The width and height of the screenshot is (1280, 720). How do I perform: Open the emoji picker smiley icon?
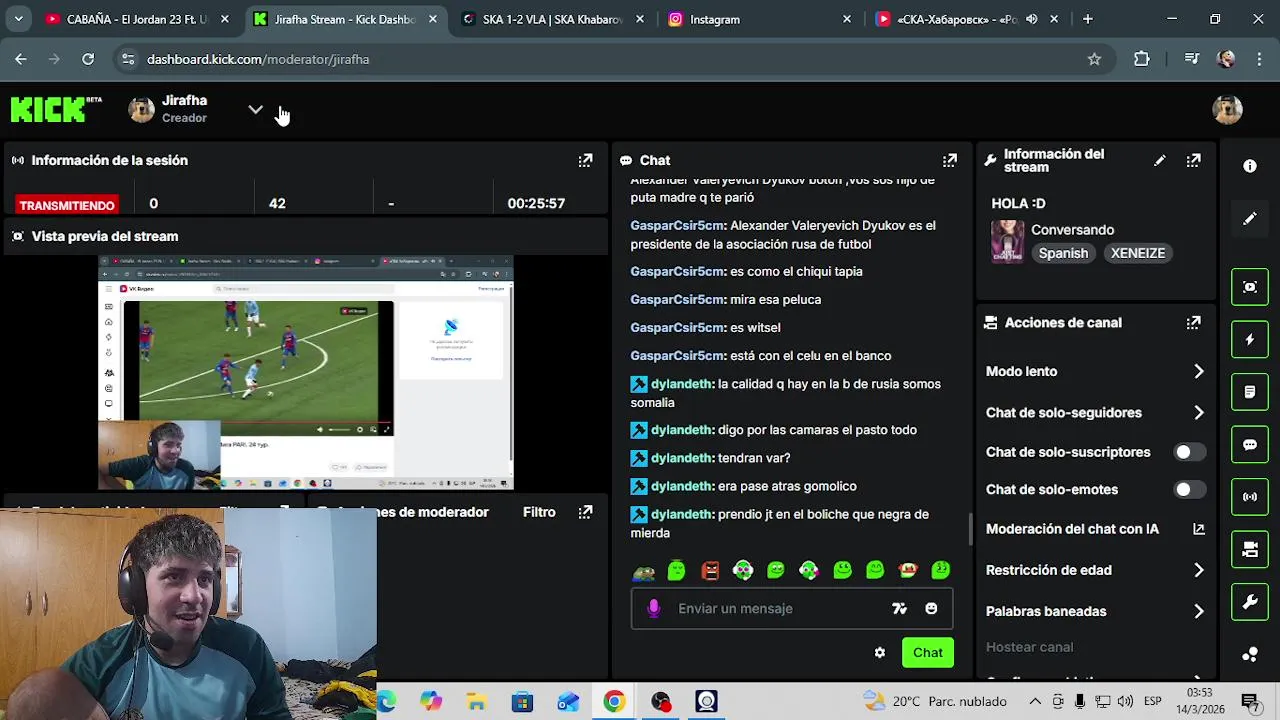coord(931,608)
